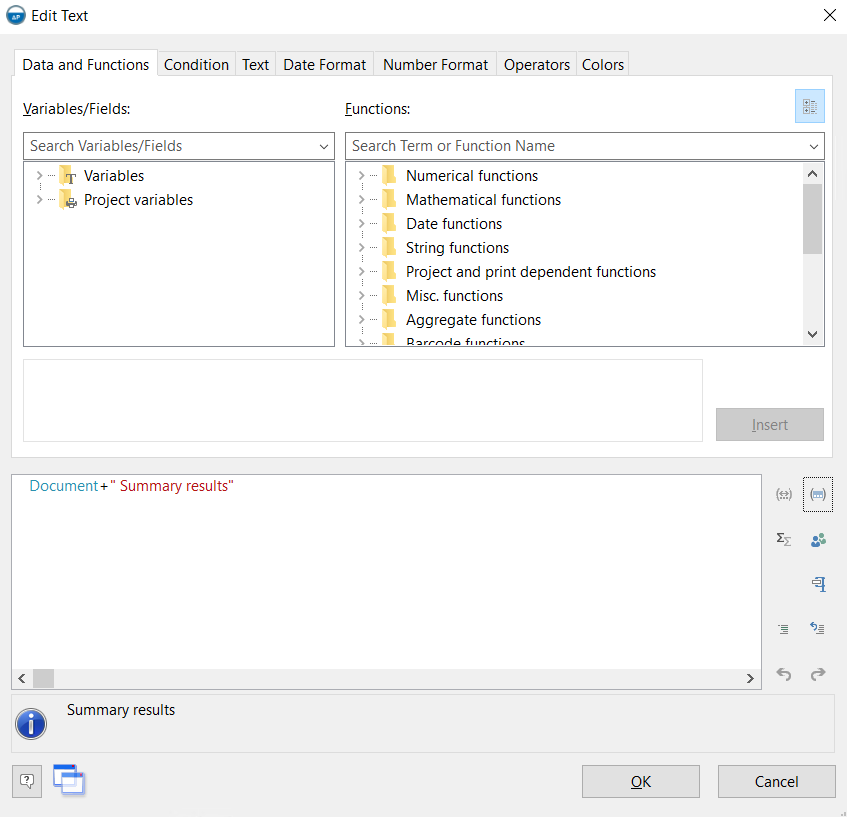Switch to the Condition tab

click(x=196, y=64)
